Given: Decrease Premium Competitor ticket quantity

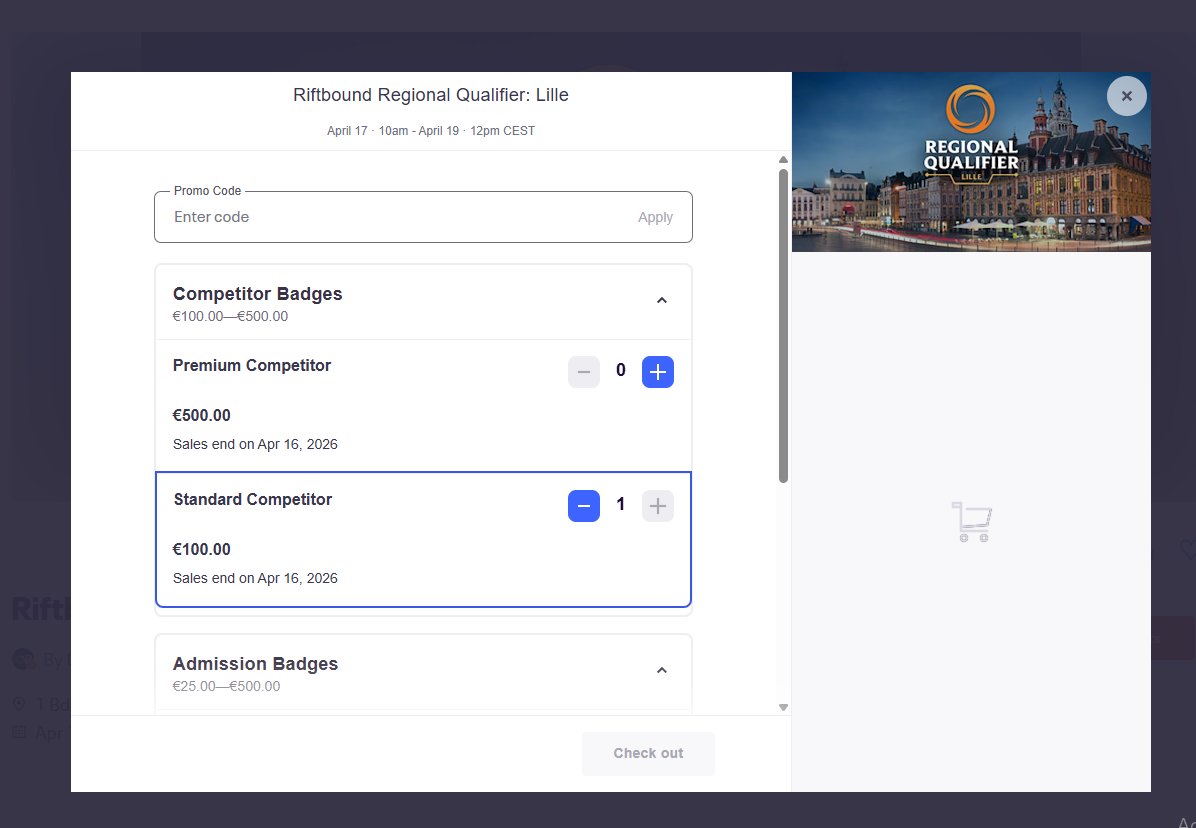Looking at the screenshot, I should click(x=584, y=372).
